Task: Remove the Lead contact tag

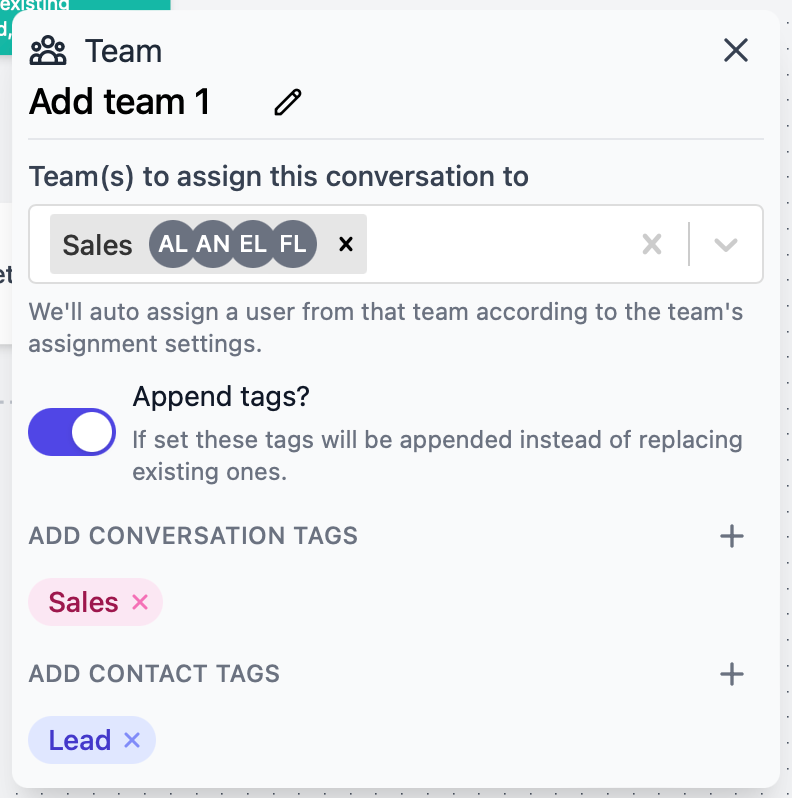Action: point(132,740)
